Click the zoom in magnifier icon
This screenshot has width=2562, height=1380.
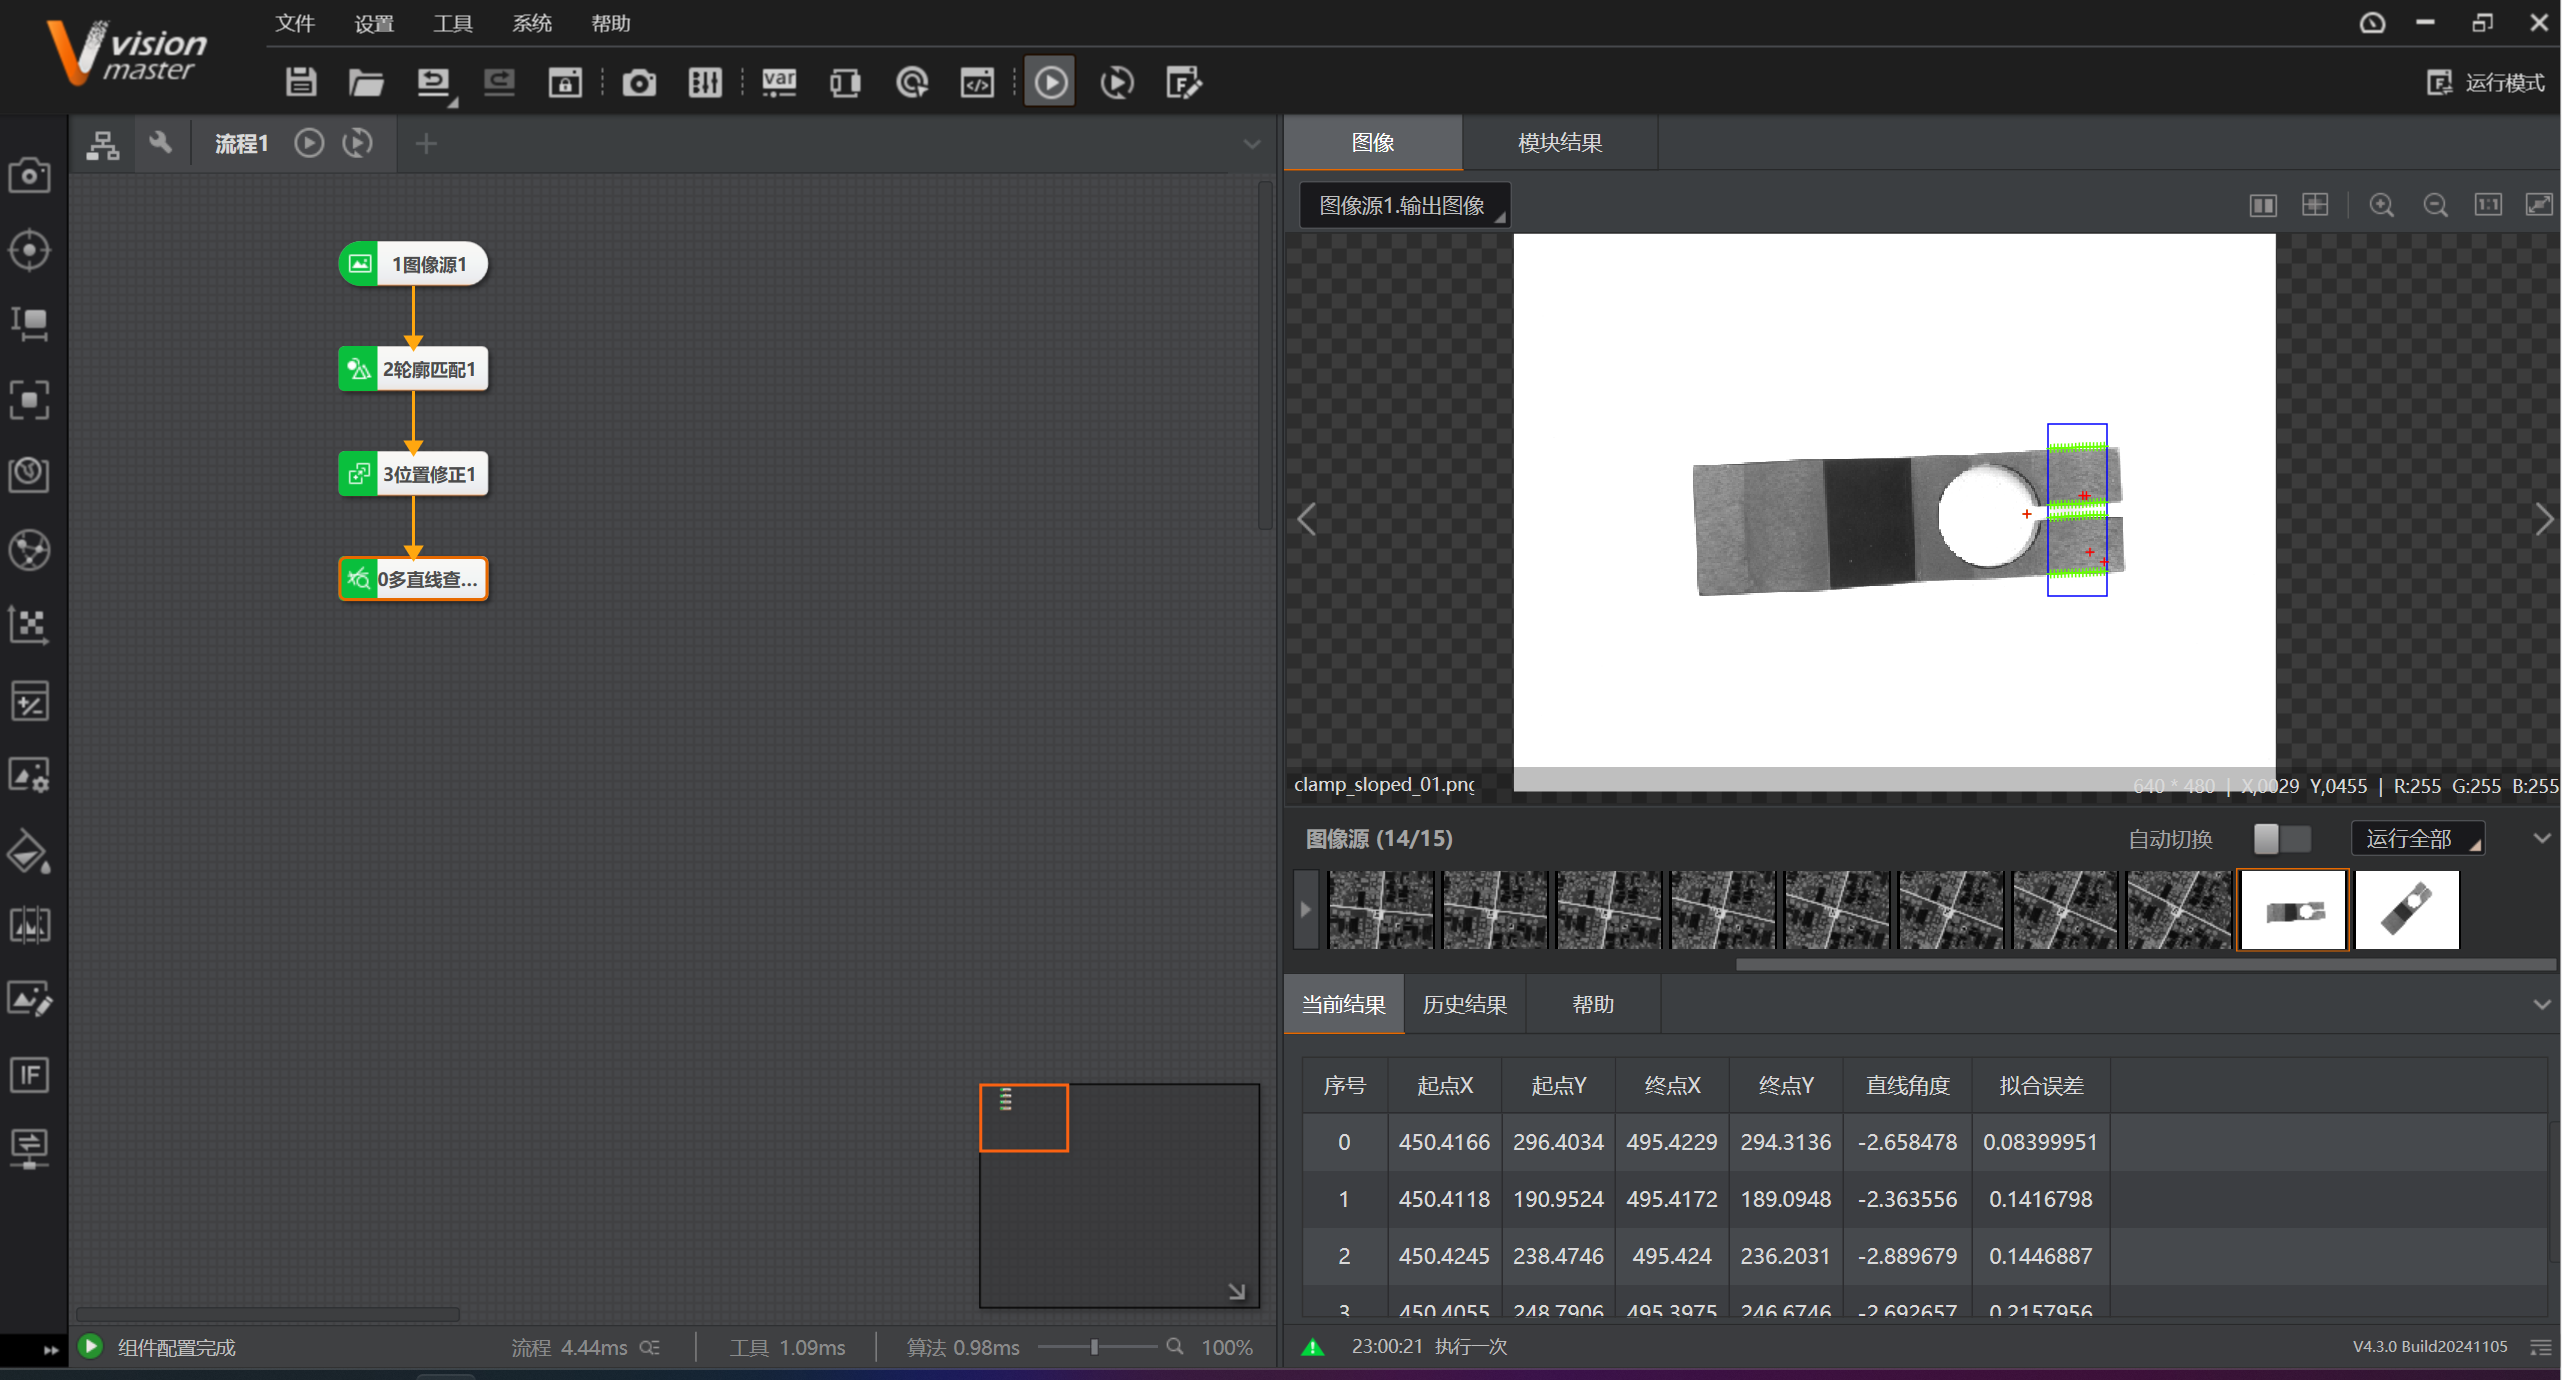2381,205
